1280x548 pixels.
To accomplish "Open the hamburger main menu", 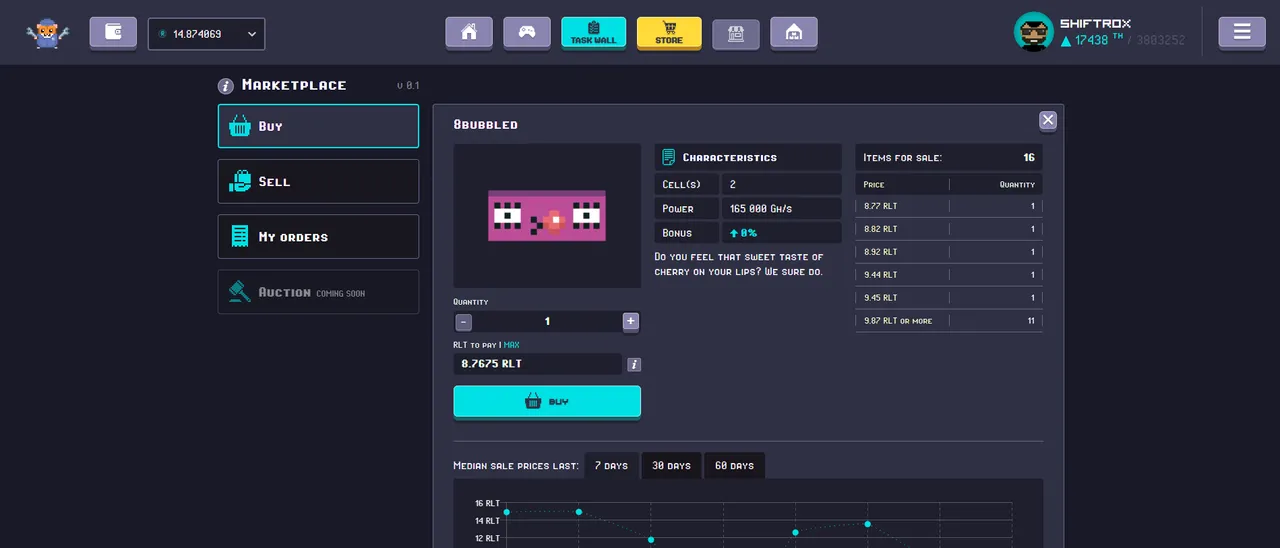I will click(x=1242, y=32).
